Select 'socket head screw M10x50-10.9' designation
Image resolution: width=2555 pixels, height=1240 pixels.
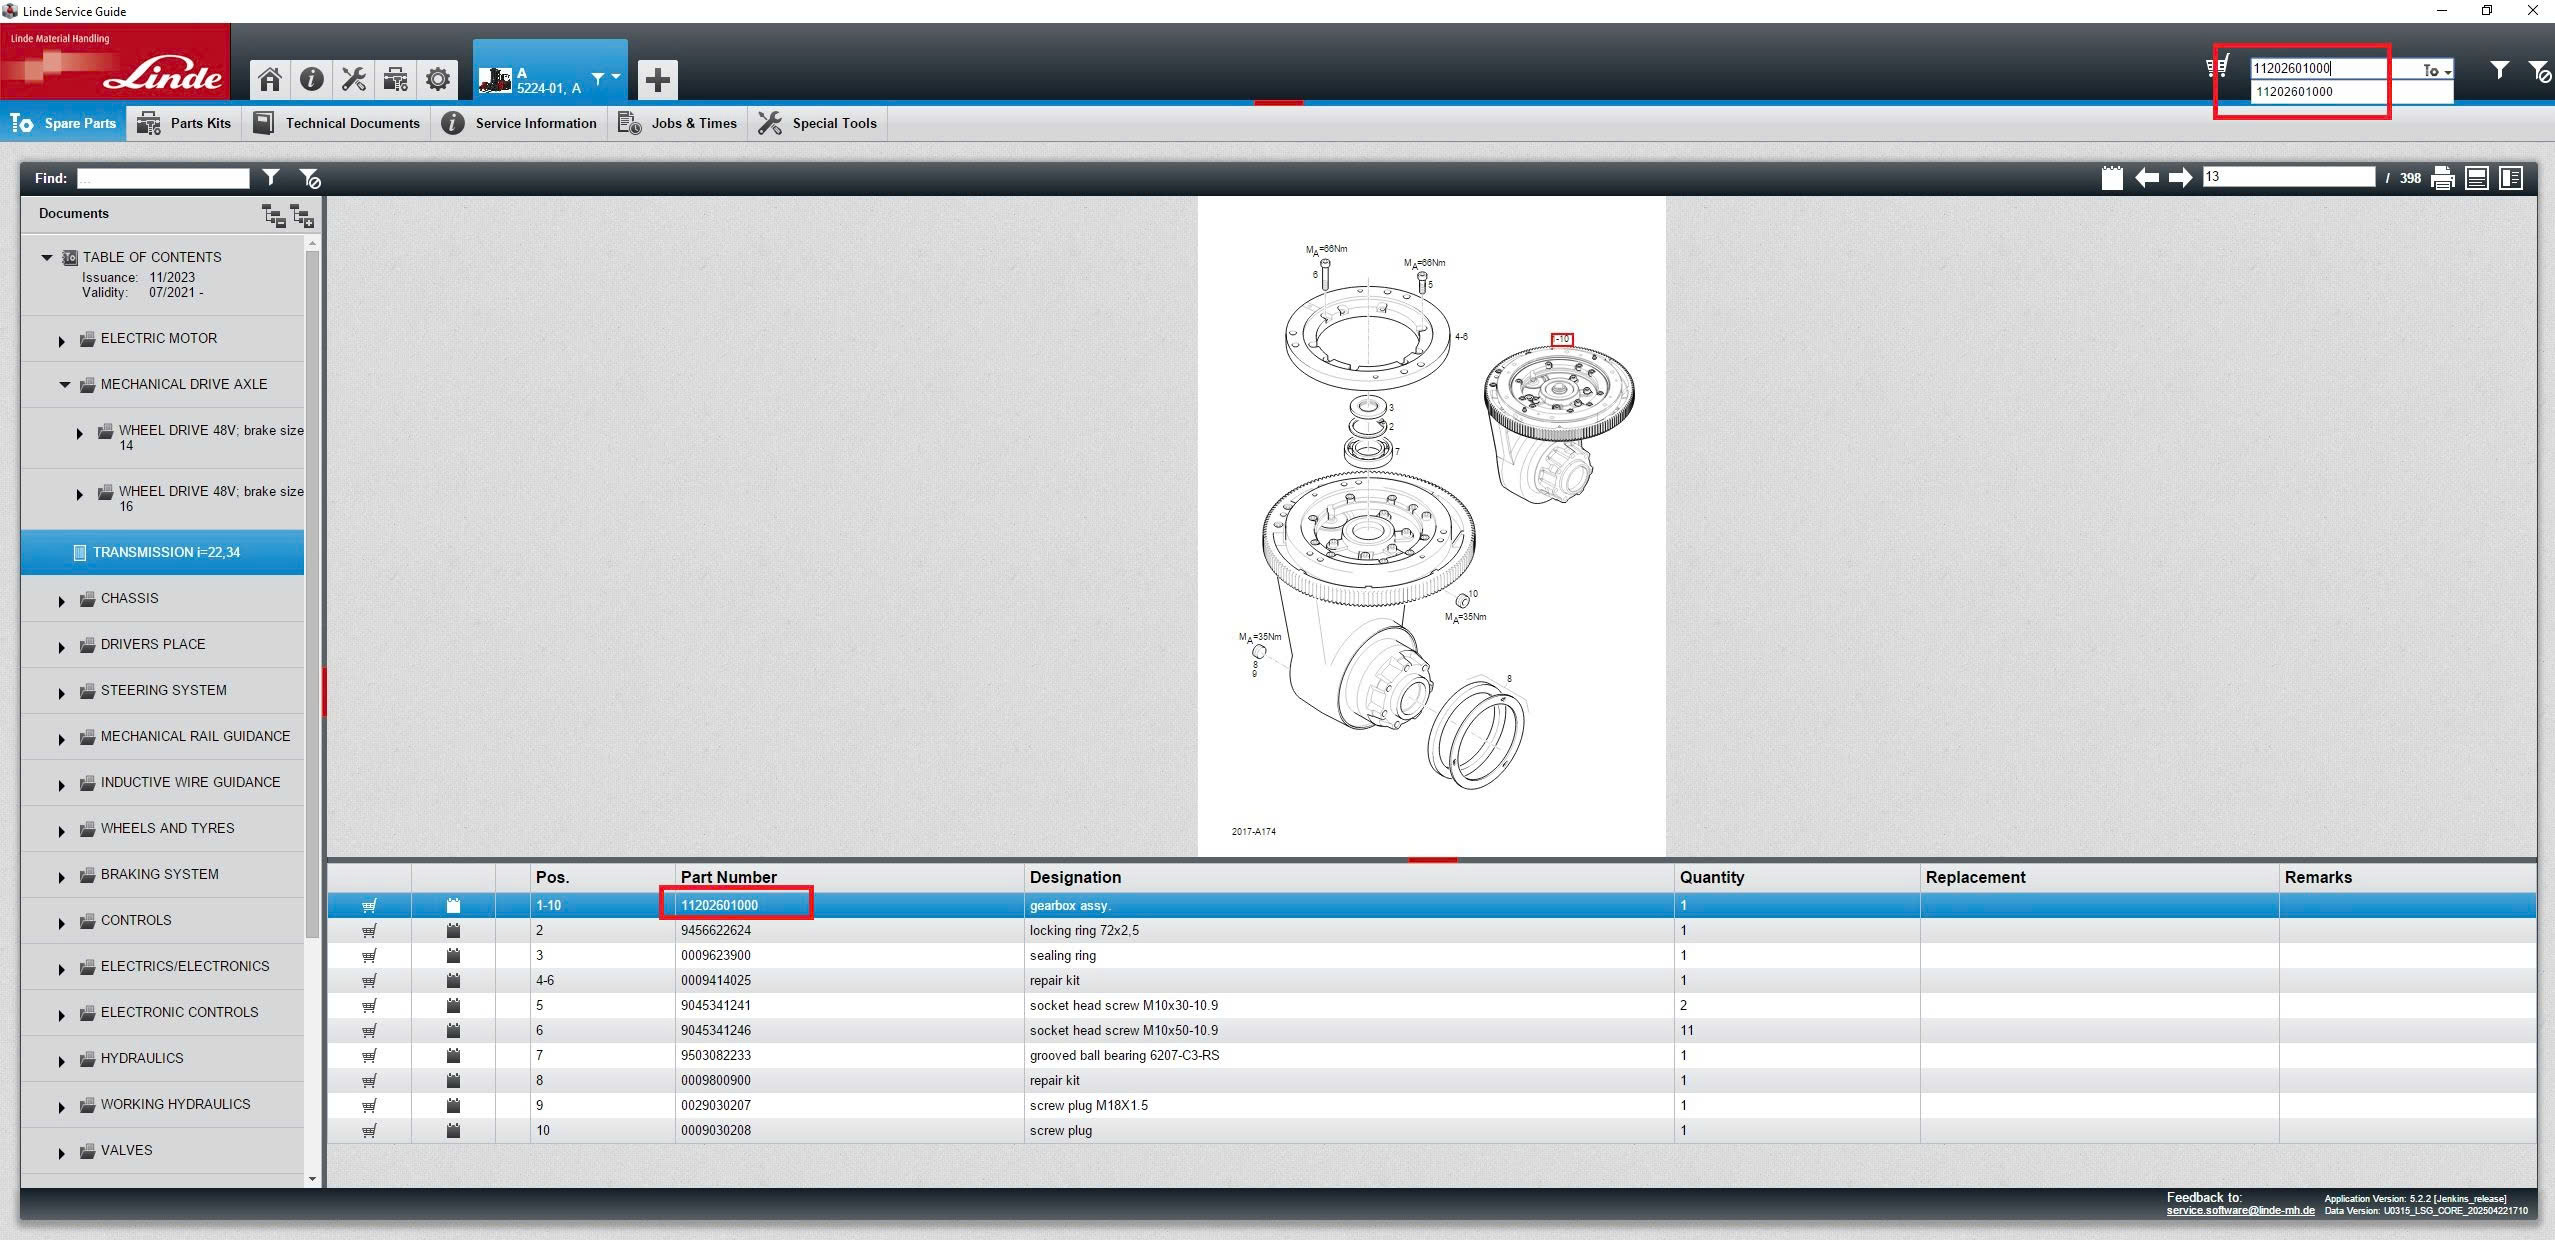[x=1123, y=1030]
